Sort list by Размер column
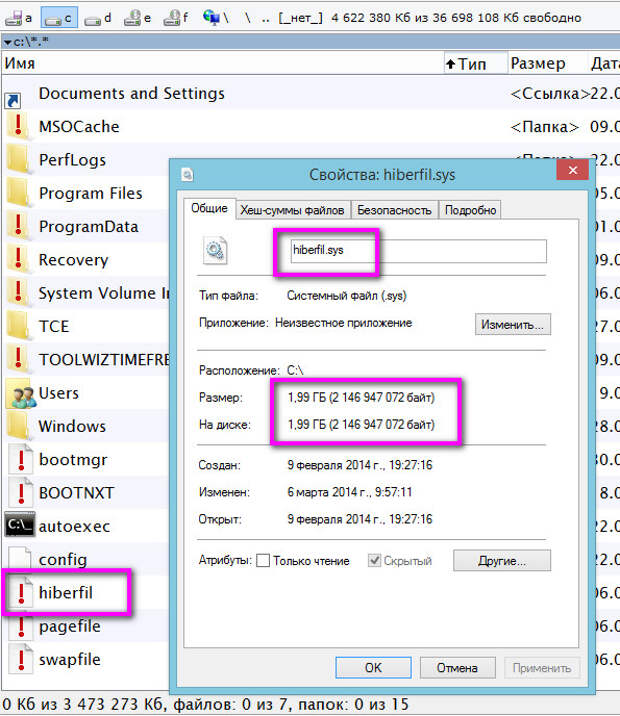The width and height of the screenshot is (620, 716). click(537, 64)
